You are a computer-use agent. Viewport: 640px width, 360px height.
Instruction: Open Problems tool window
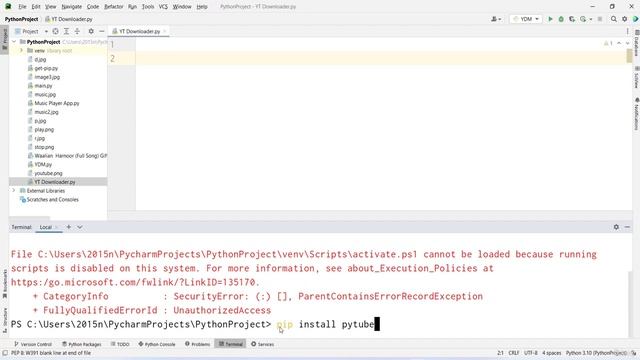click(198, 344)
